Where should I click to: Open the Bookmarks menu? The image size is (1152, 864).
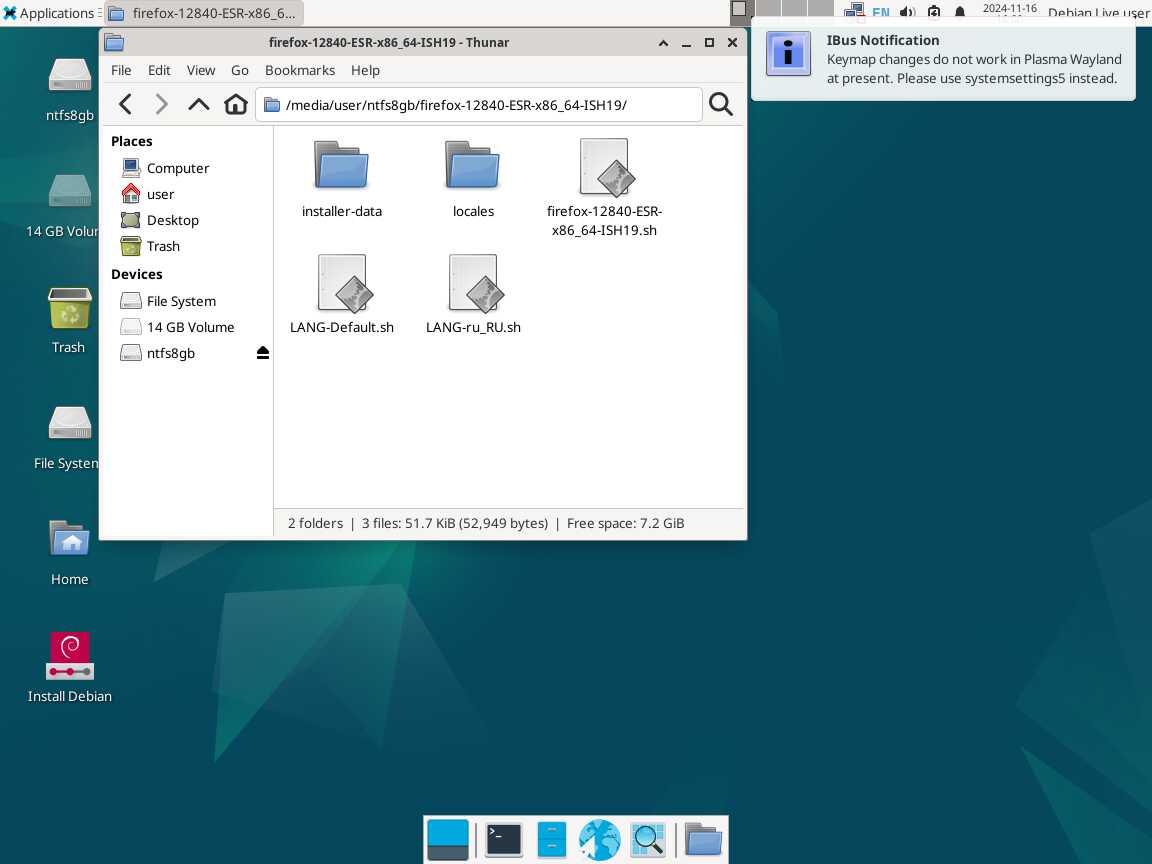300,71
